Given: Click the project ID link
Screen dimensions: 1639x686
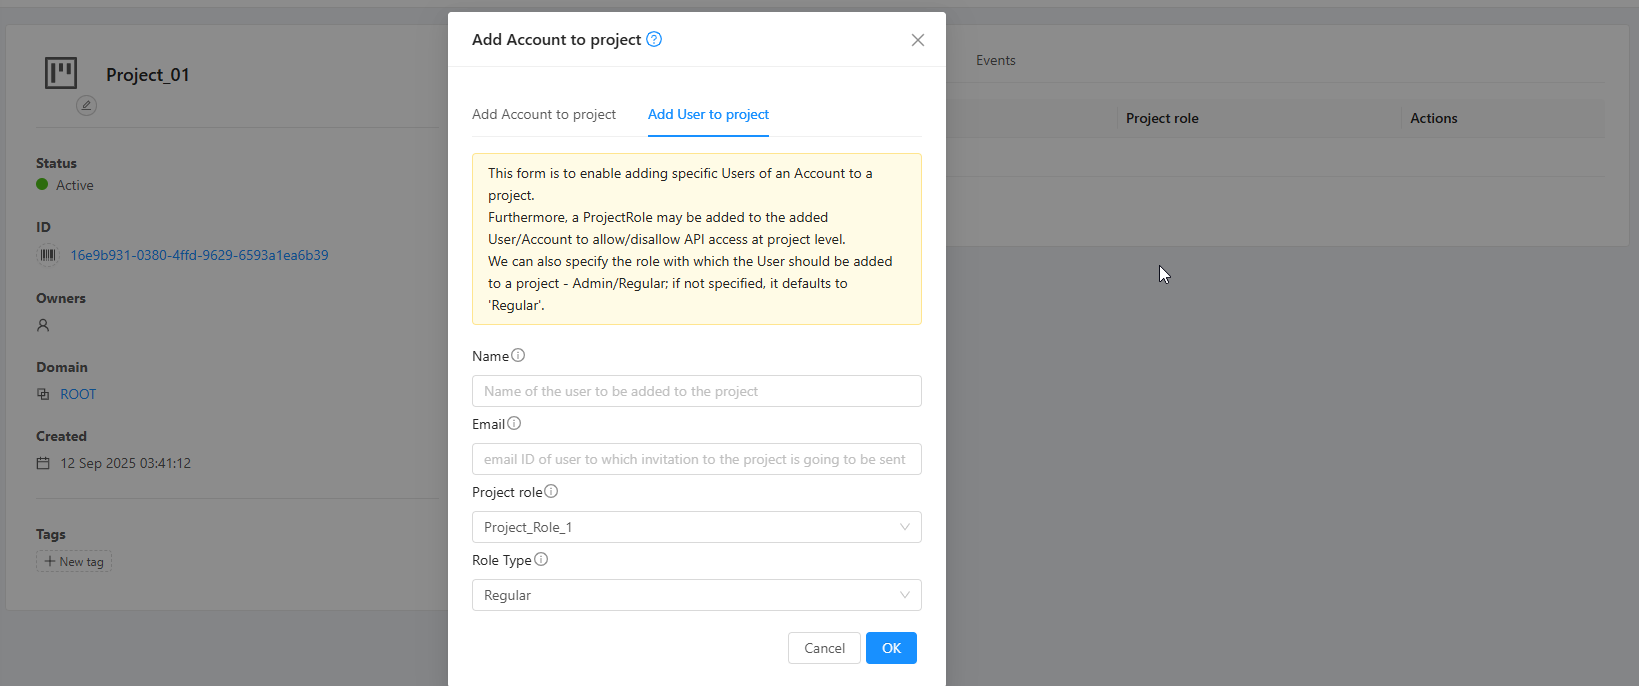Looking at the screenshot, I should pos(199,255).
